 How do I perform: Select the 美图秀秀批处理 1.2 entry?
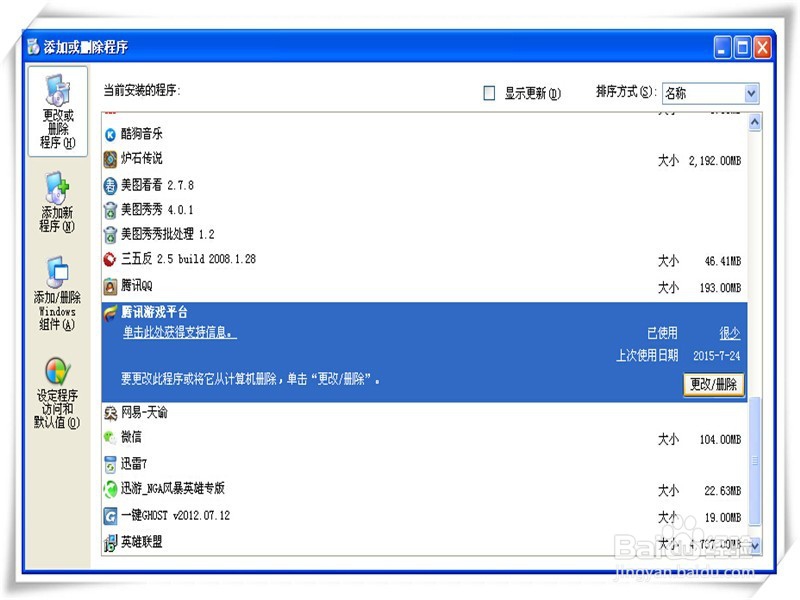pyautogui.click(x=424, y=235)
